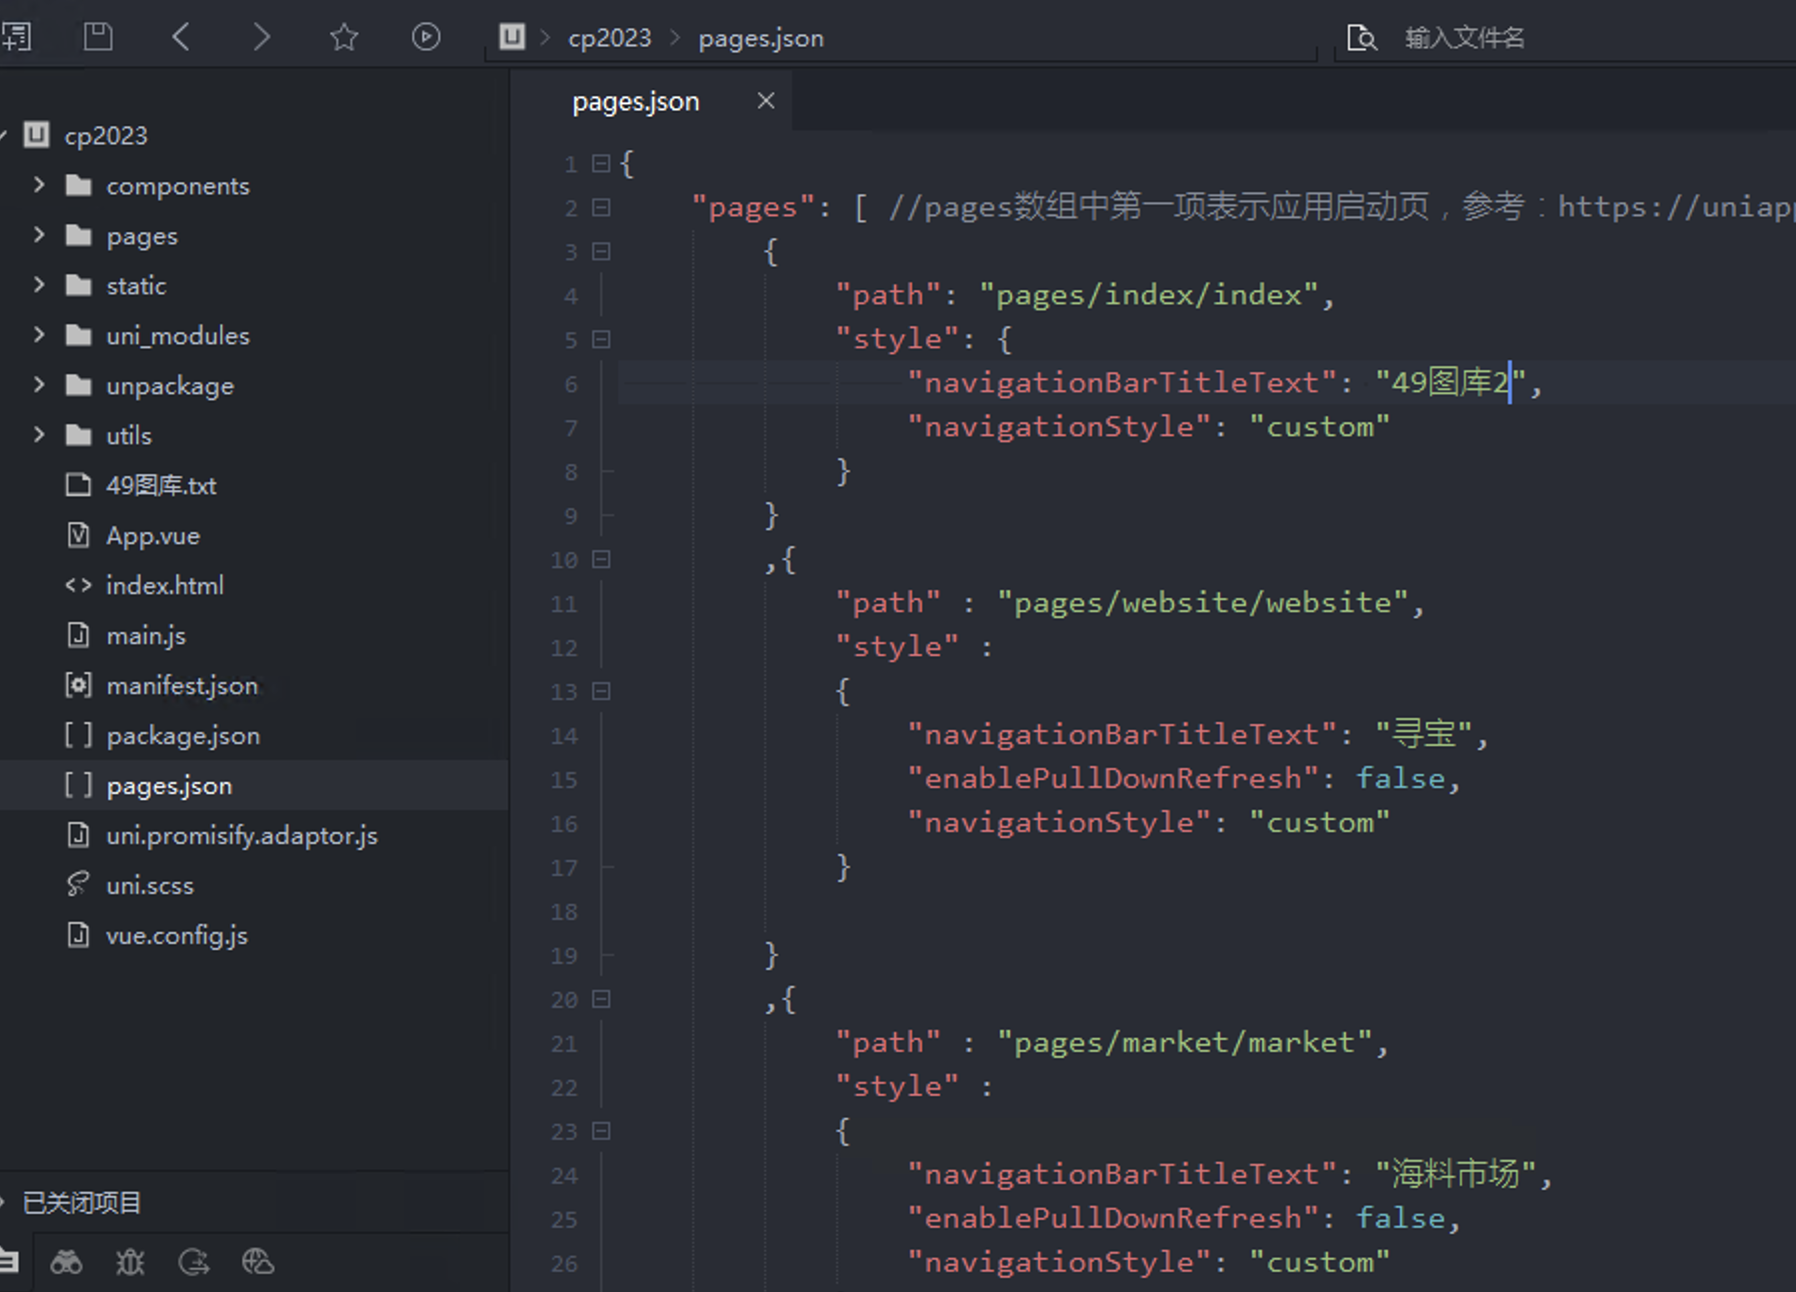Image resolution: width=1796 pixels, height=1292 pixels.
Task: Click the save file toolbar icon
Action: pyautogui.click(x=98, y=37)
